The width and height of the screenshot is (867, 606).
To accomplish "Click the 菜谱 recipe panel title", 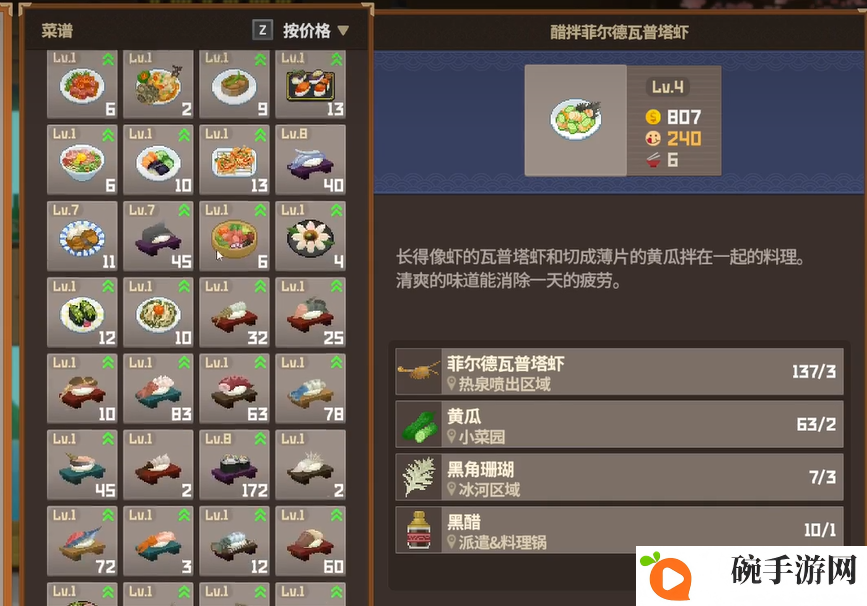I will coord(57,30).
